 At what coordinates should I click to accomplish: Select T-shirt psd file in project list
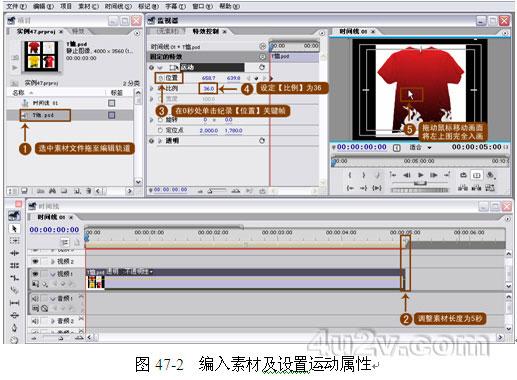pos(43,115)
